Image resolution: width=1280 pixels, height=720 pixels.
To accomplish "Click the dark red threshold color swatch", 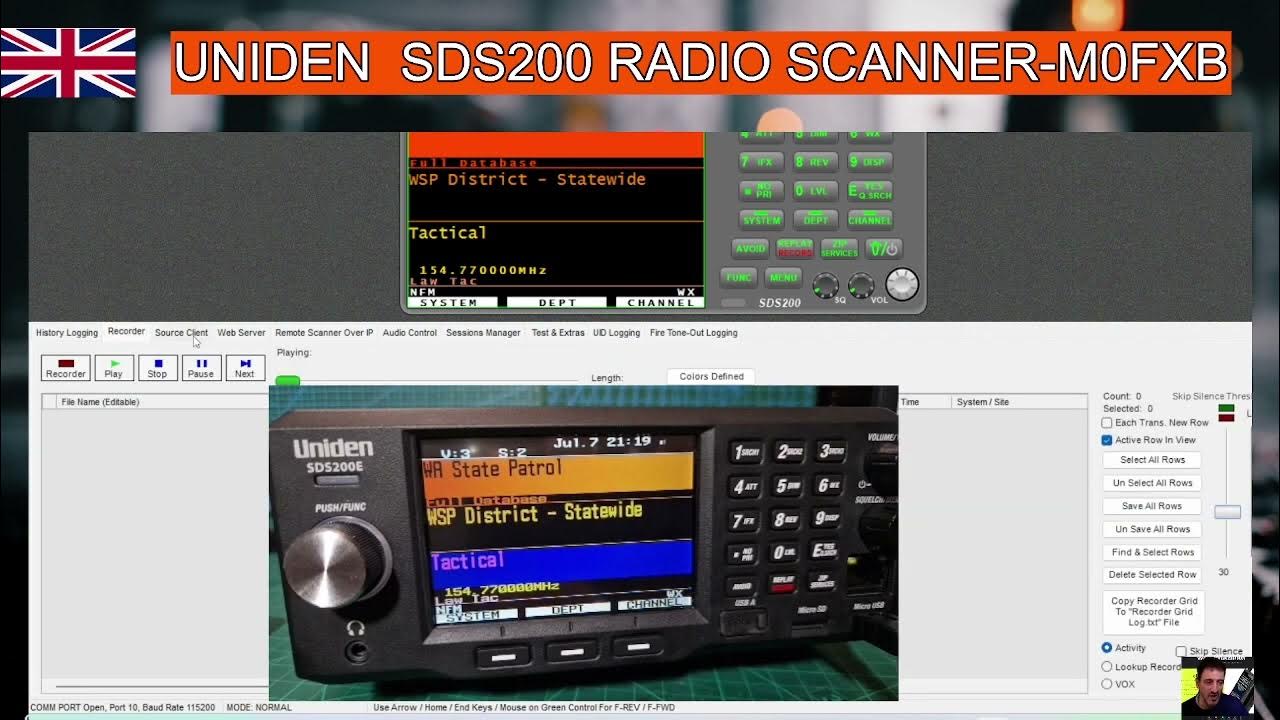I will [x=1226, y=417].
